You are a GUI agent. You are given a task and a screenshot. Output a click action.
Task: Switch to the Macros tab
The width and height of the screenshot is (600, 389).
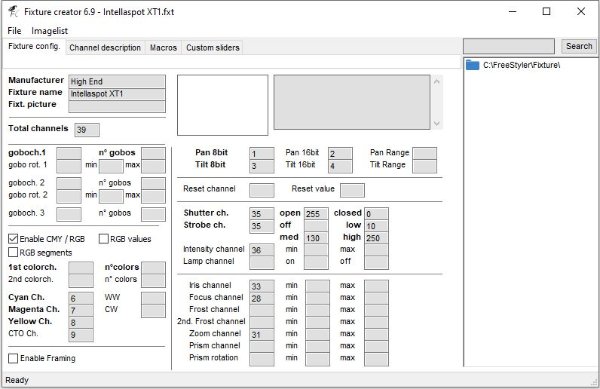(x=163, y=48)
